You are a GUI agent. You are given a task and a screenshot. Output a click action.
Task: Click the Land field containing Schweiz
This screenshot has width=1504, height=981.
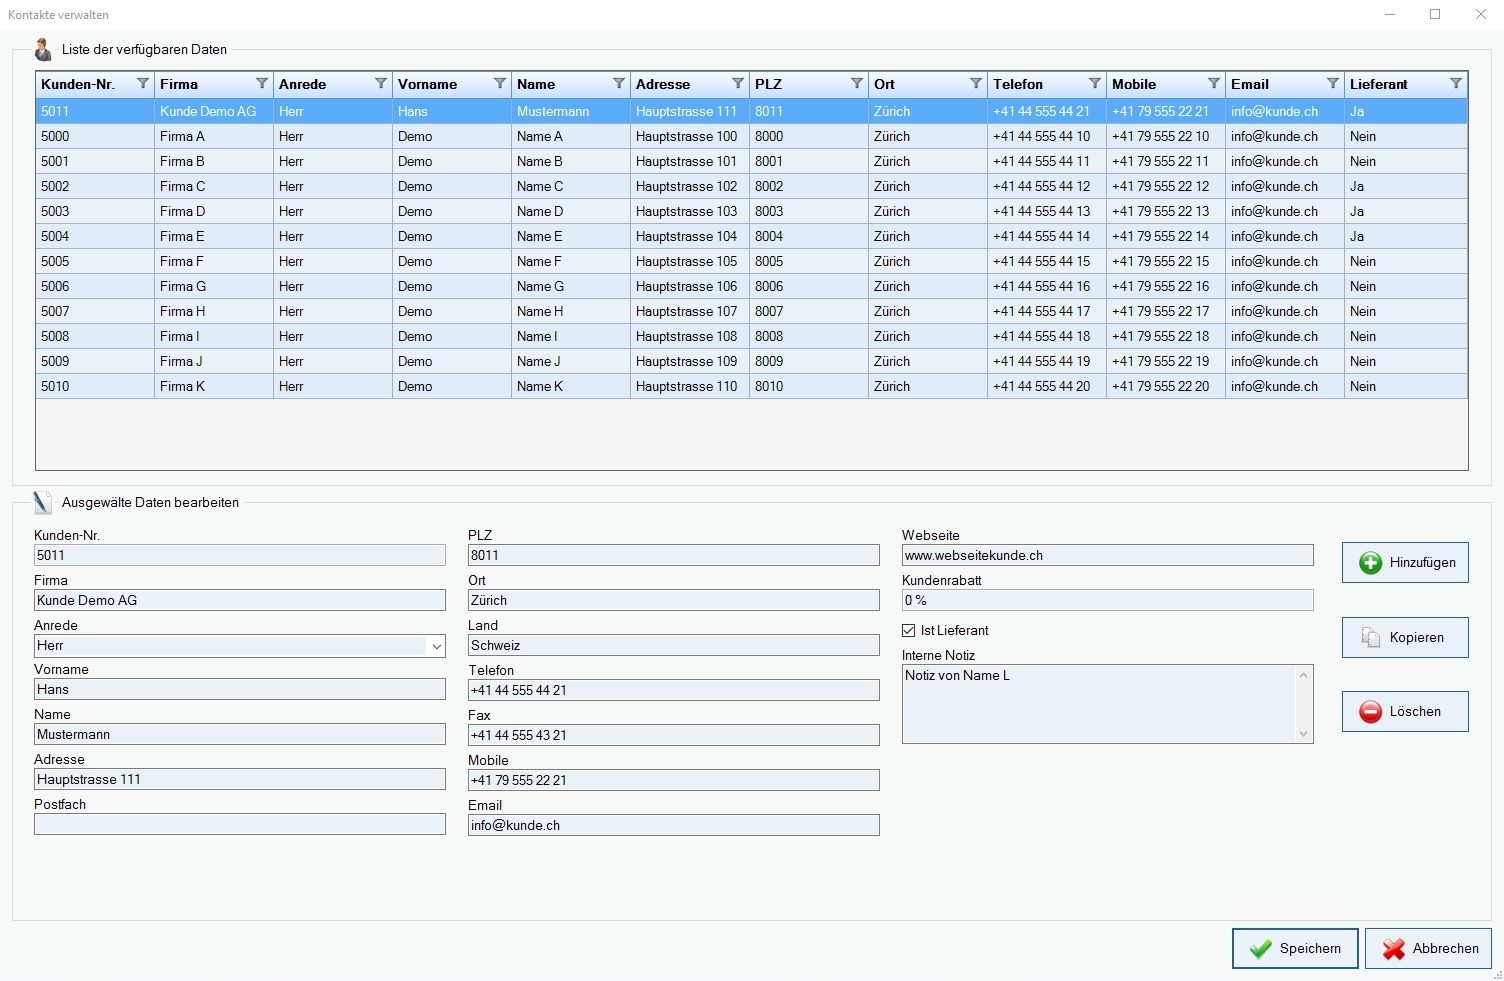coord(674,645)
